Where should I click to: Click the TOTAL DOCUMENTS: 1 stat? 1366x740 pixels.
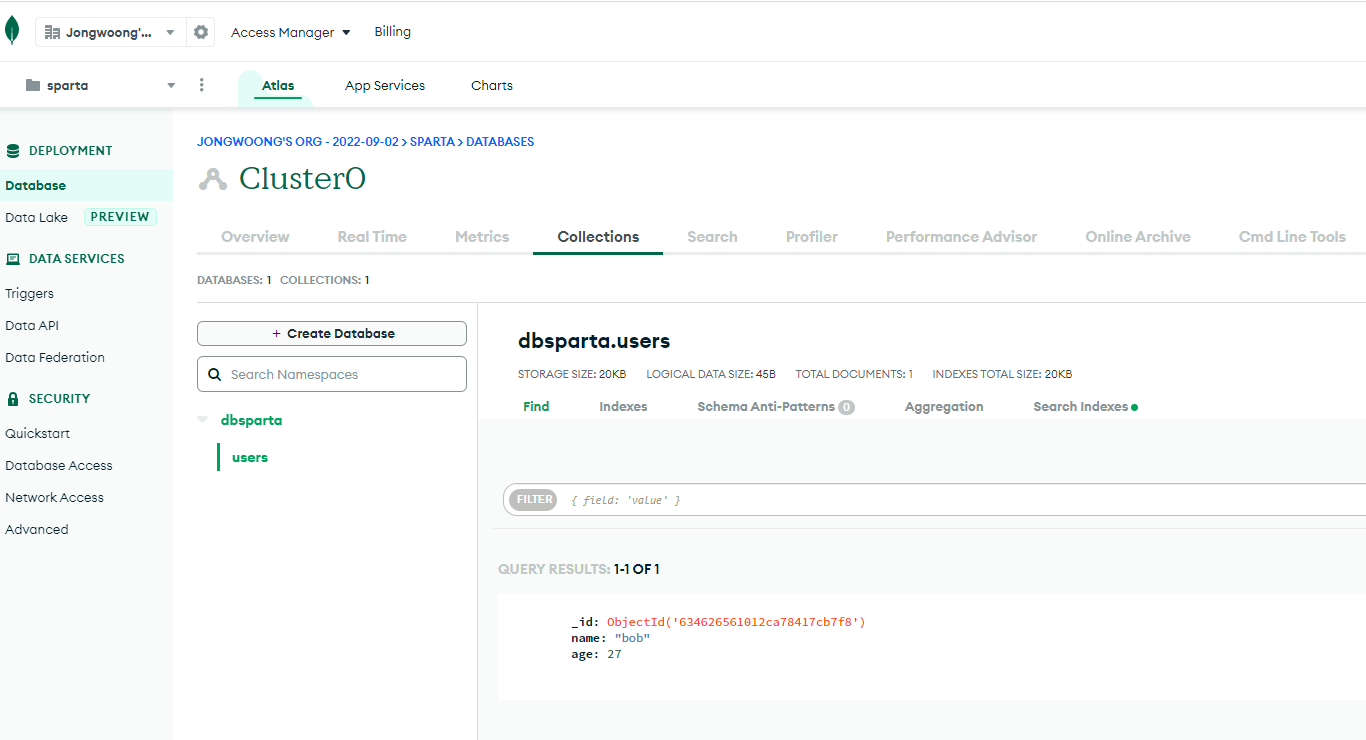[x=854, y=375]
